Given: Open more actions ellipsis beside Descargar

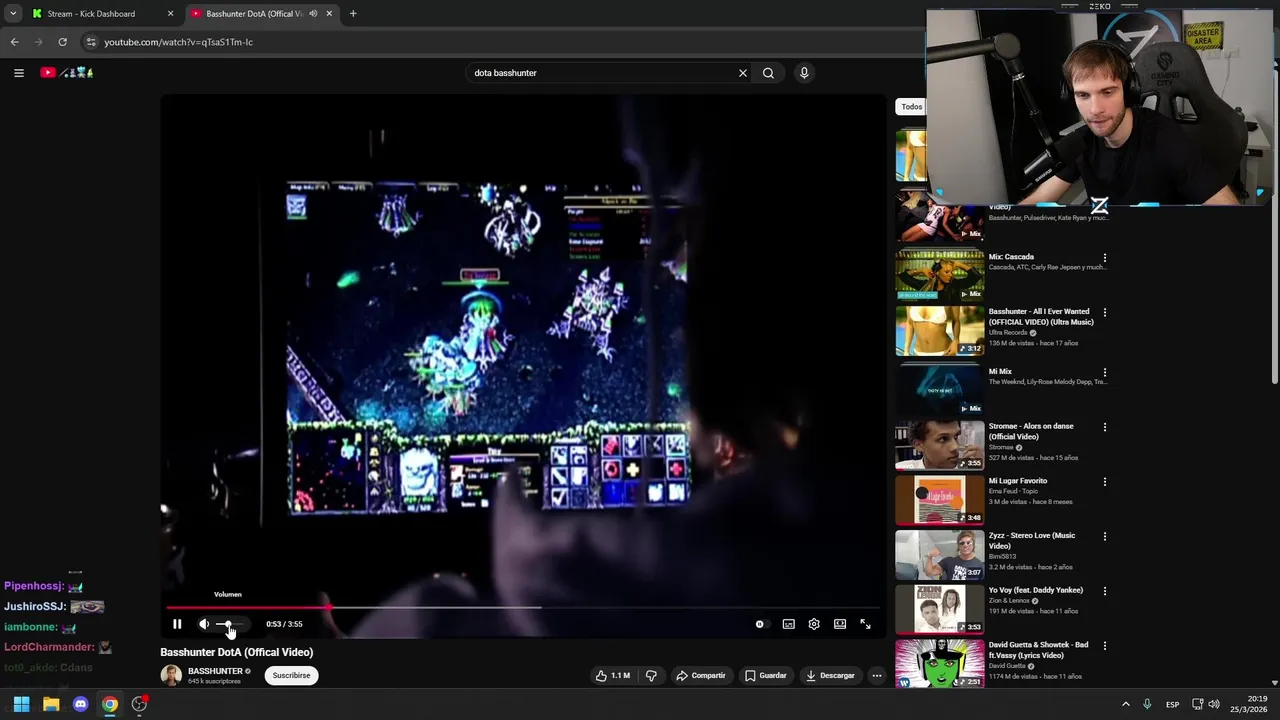Looking at the screenshot, I should [877, 675].
